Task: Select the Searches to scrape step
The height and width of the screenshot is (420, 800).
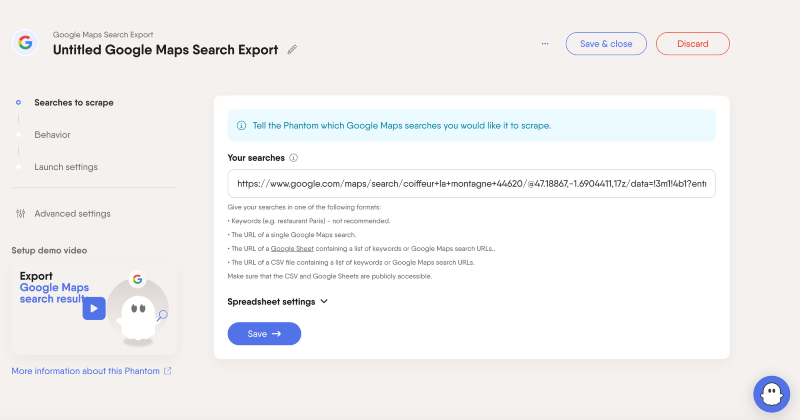Action: pos(73,102)
